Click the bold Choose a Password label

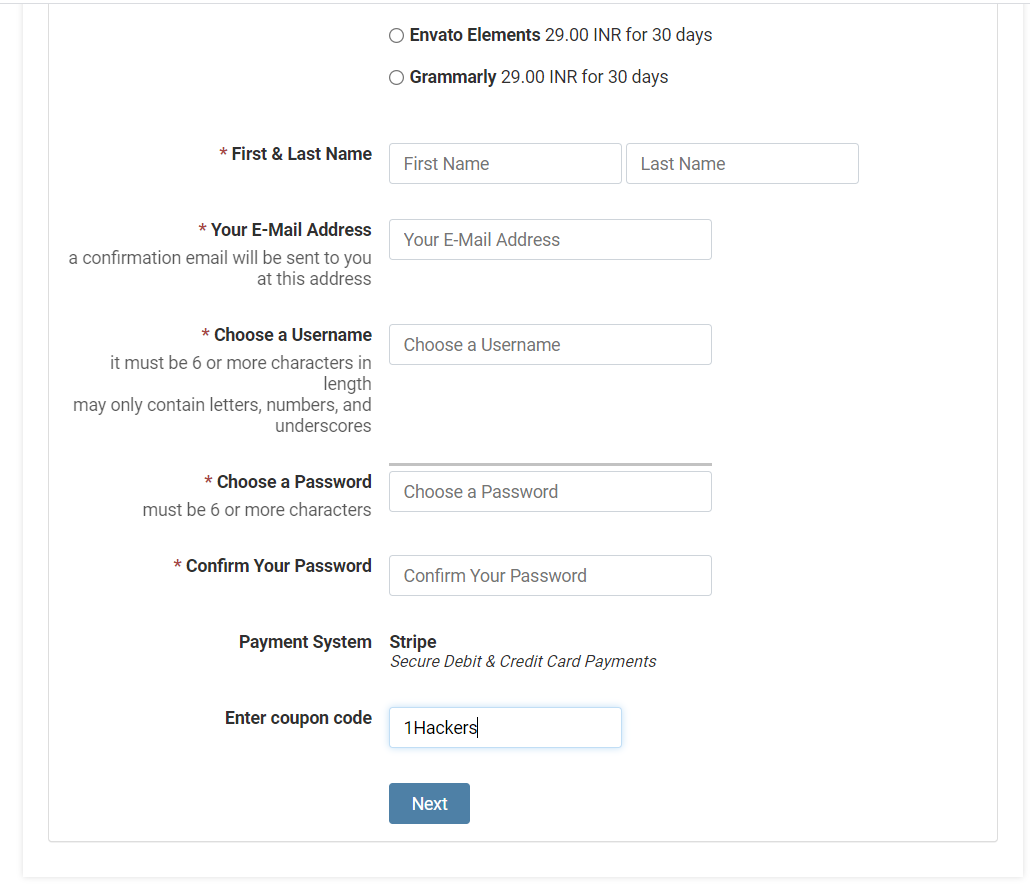coord(294,482)
